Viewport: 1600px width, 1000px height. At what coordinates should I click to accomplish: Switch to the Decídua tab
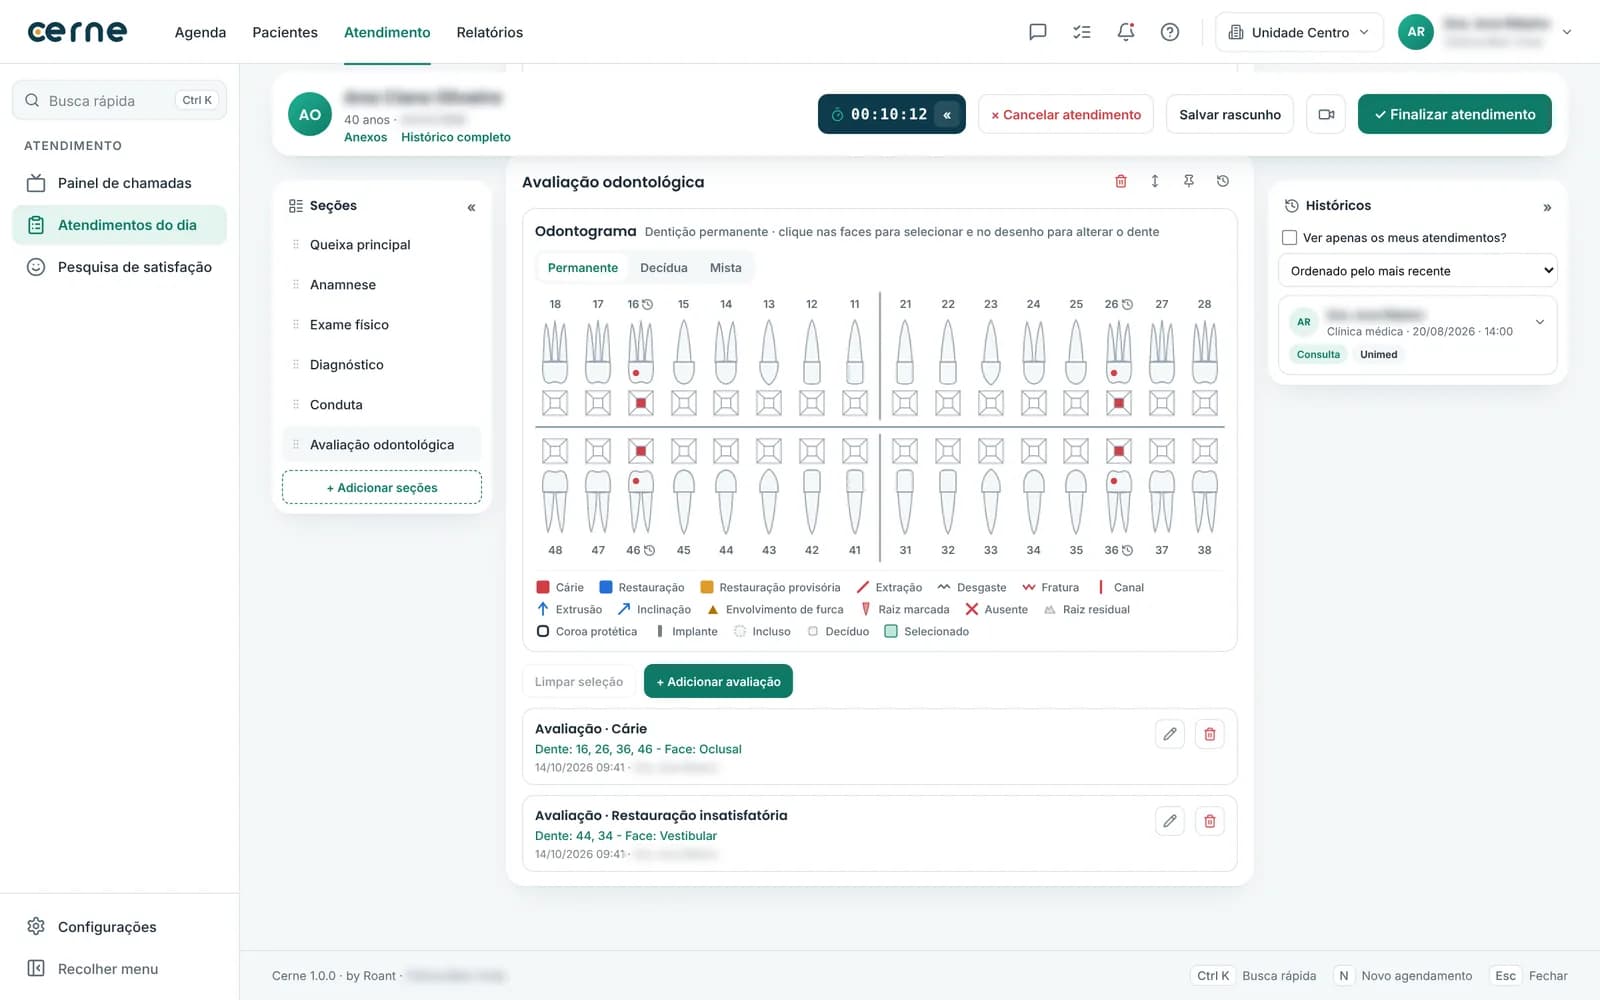(x=664, y=268)
